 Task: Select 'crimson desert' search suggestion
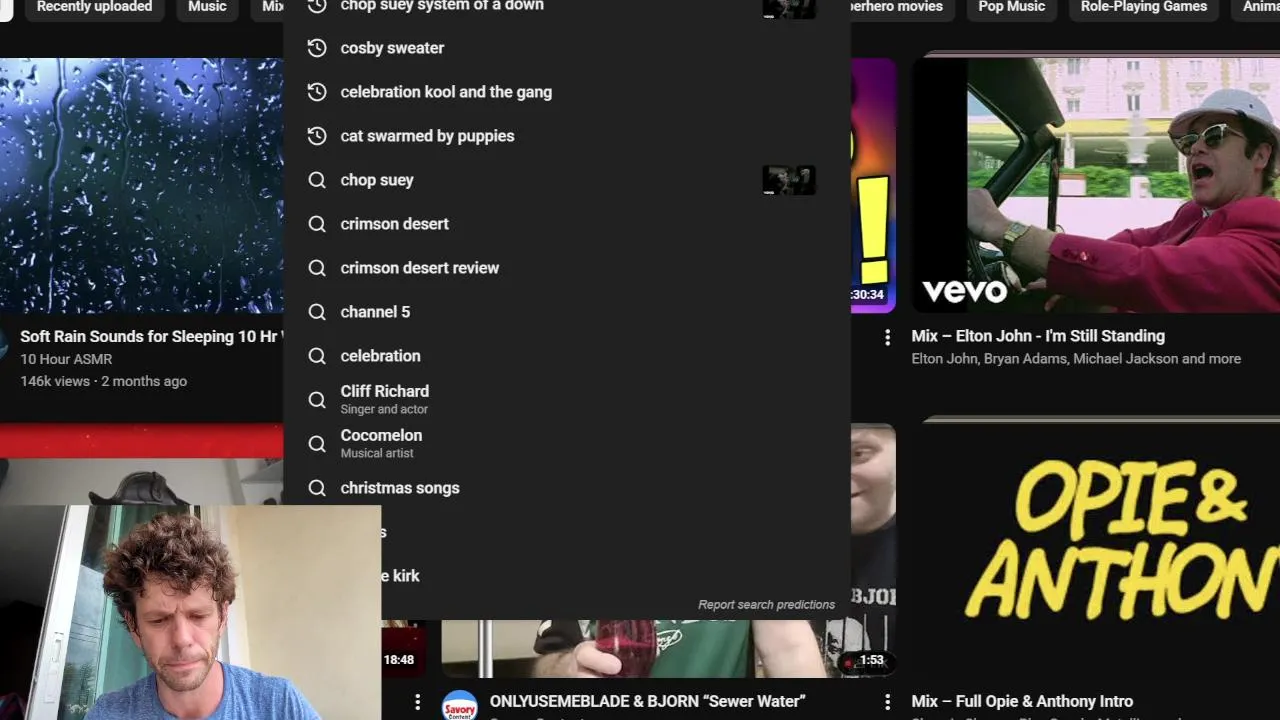click(567, 224)
